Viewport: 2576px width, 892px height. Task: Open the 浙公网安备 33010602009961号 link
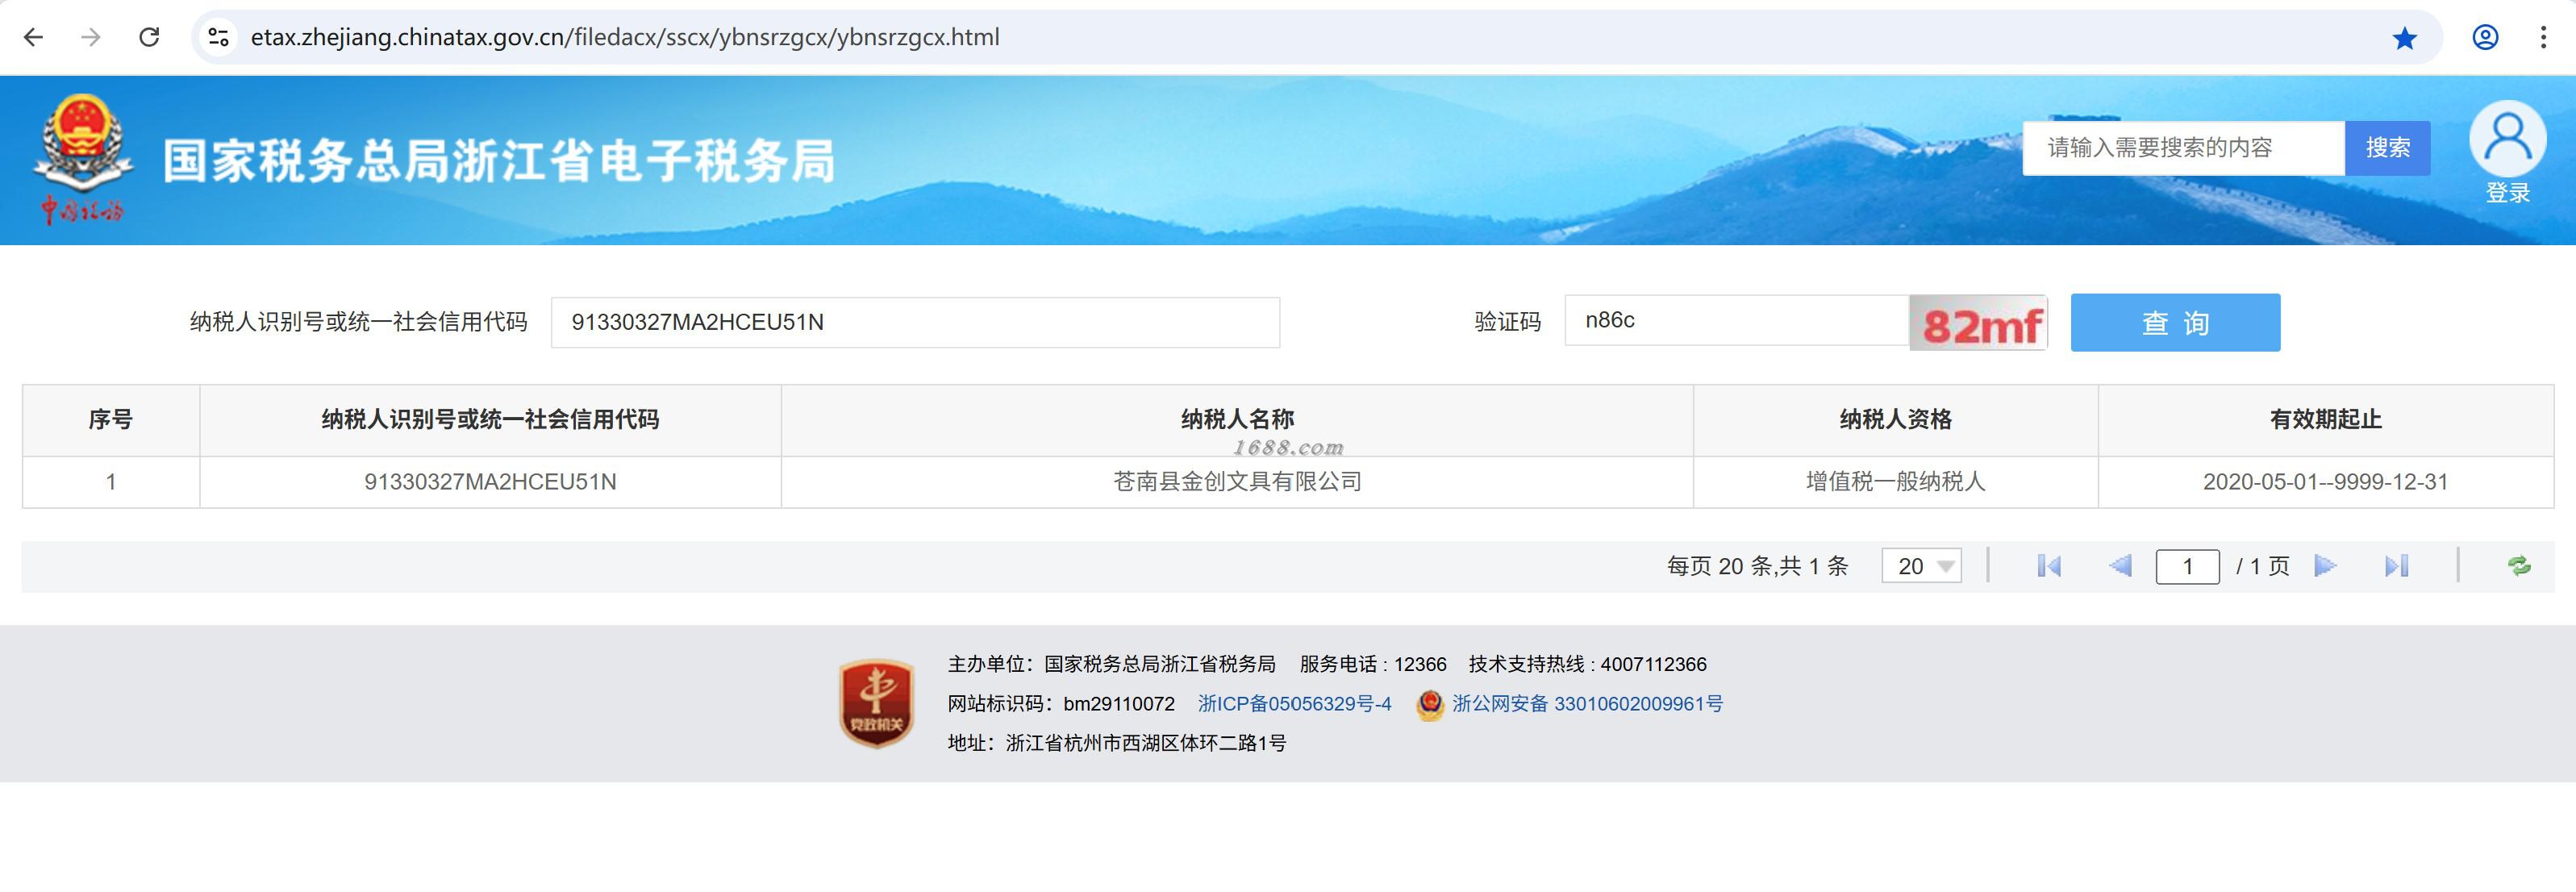click(1588, 704)
